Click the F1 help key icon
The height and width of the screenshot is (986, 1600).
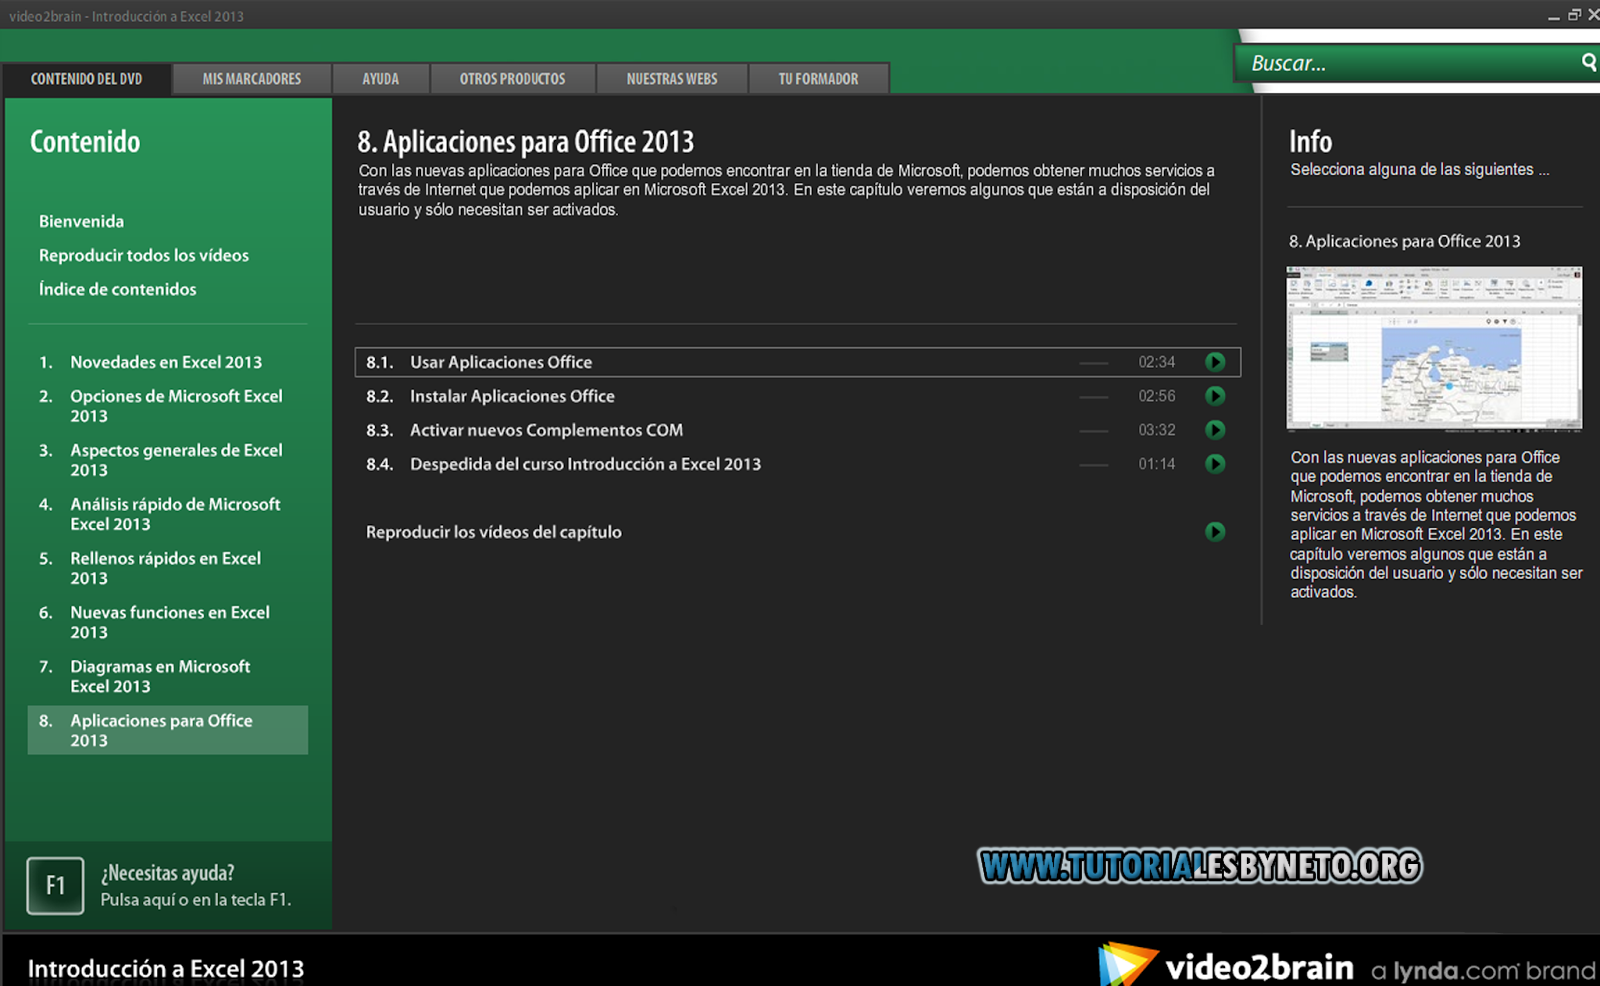pyautogui.click(x=55, y=885)
